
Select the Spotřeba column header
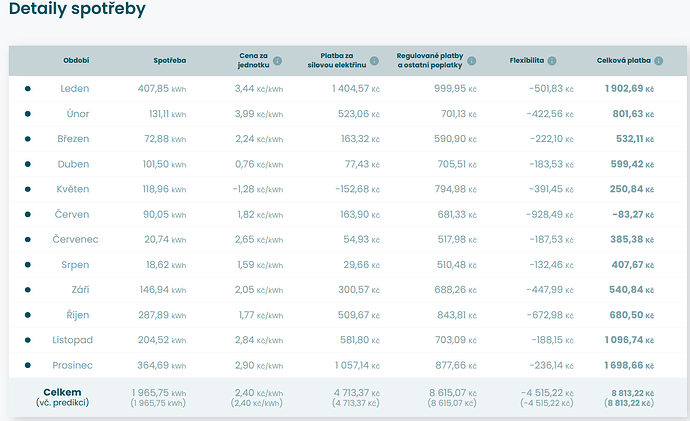pyautogui.click(x=168, y=61)
